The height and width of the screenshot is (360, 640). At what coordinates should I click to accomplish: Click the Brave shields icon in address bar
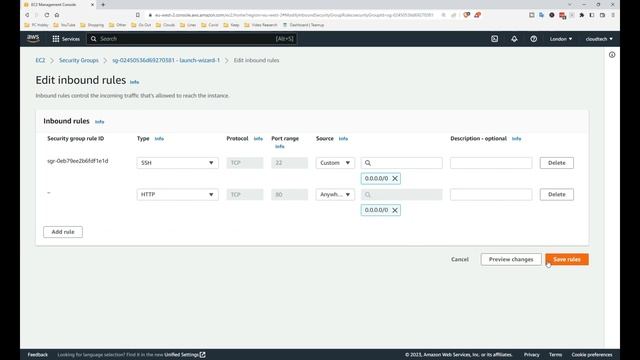point(467,15)
